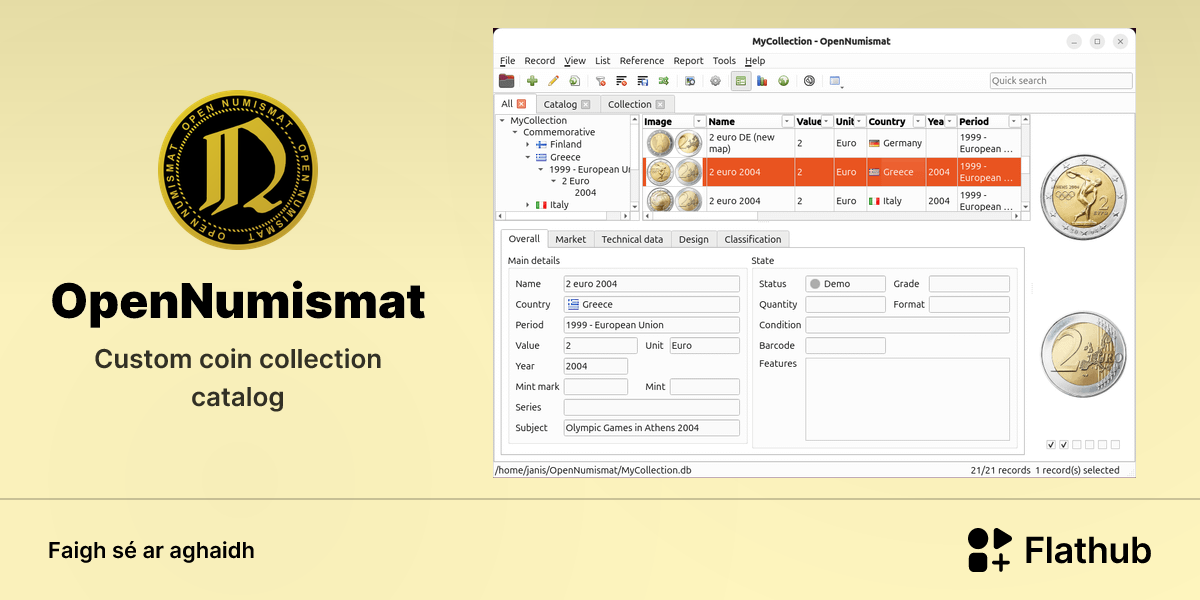Close the Catalog tab with its X
Image resolution: width=1200 pixels, height=600 pixels.
click(586, 104)
